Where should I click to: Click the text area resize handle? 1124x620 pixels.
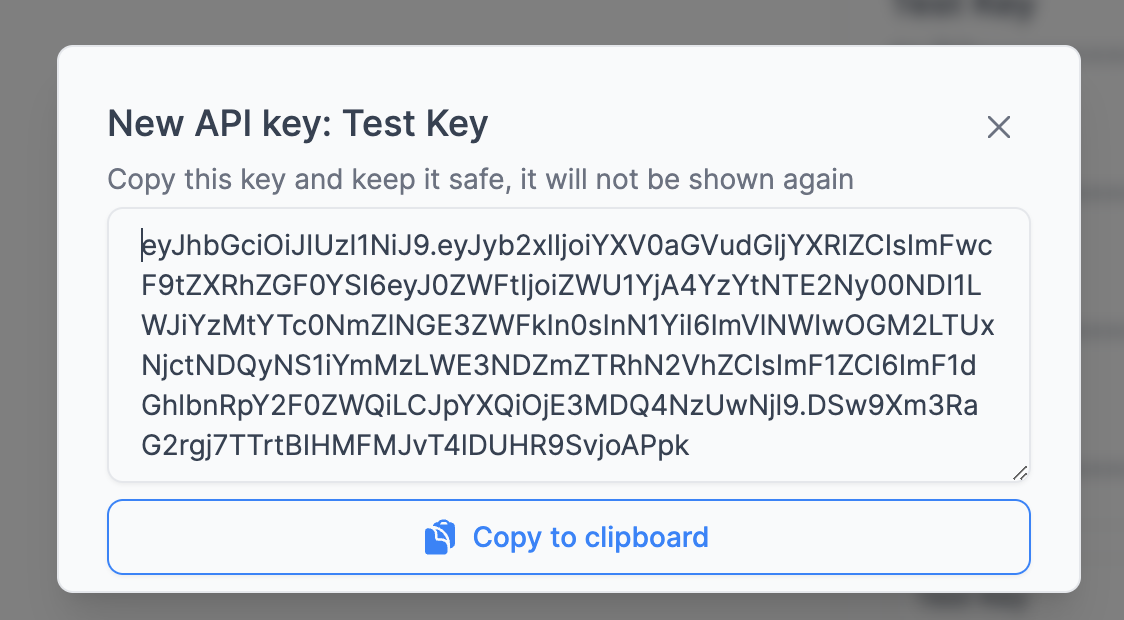pos(1019,472)
